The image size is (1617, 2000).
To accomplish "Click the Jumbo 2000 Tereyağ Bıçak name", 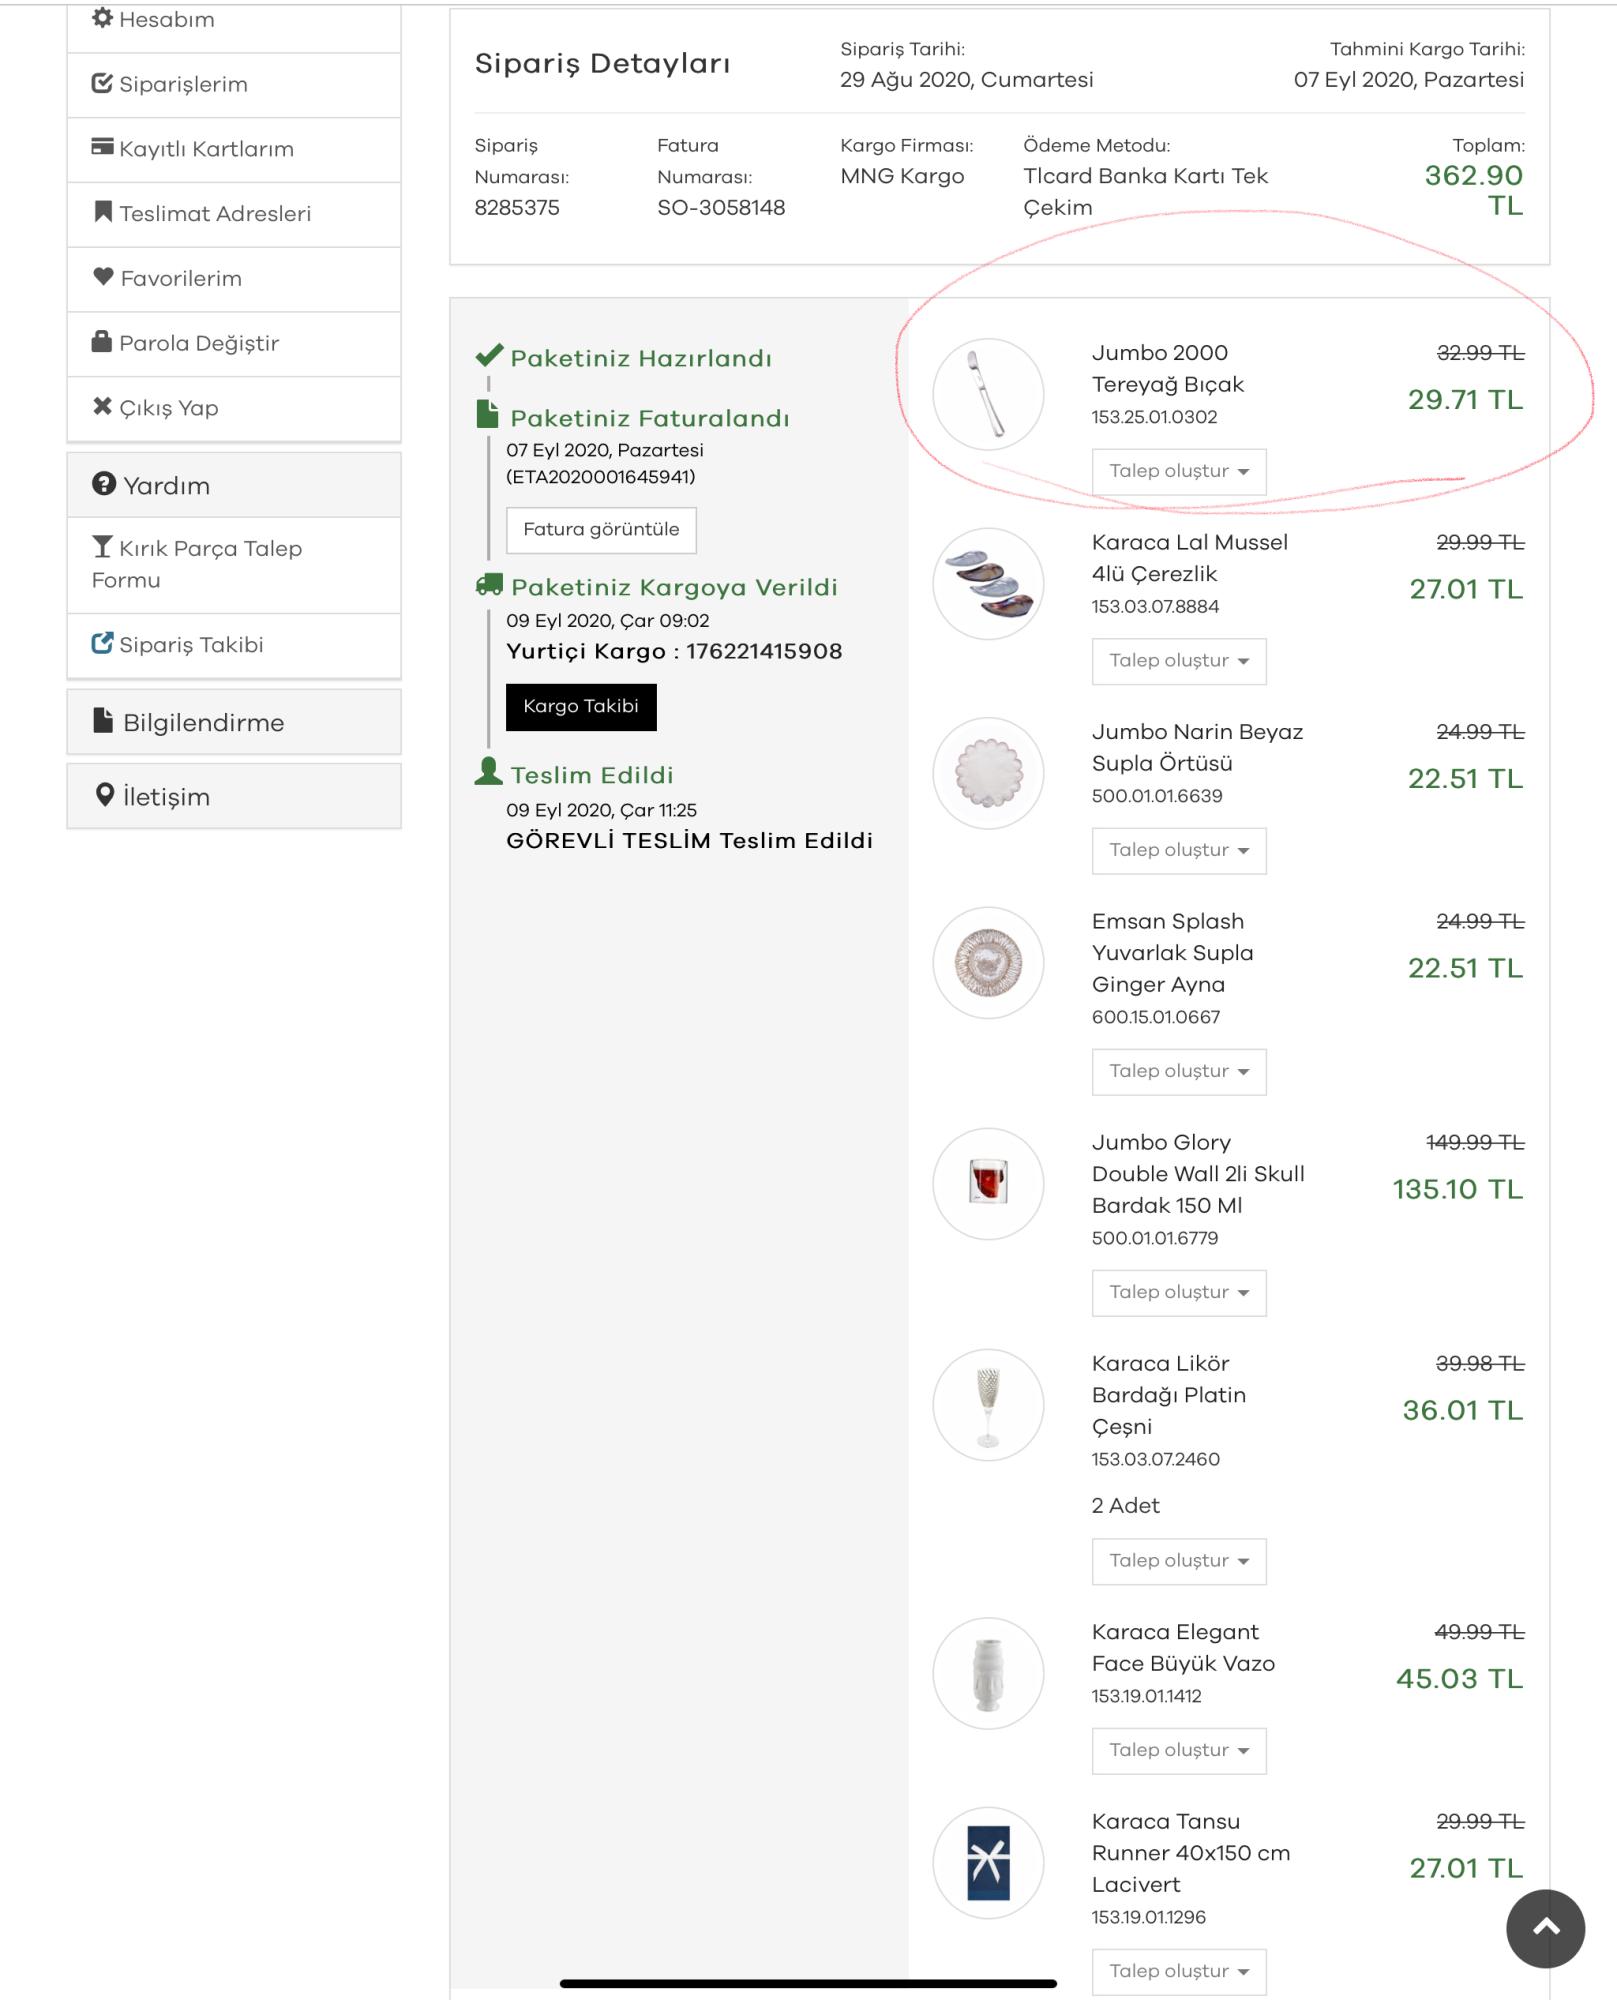I will (x=1168, y=368).
